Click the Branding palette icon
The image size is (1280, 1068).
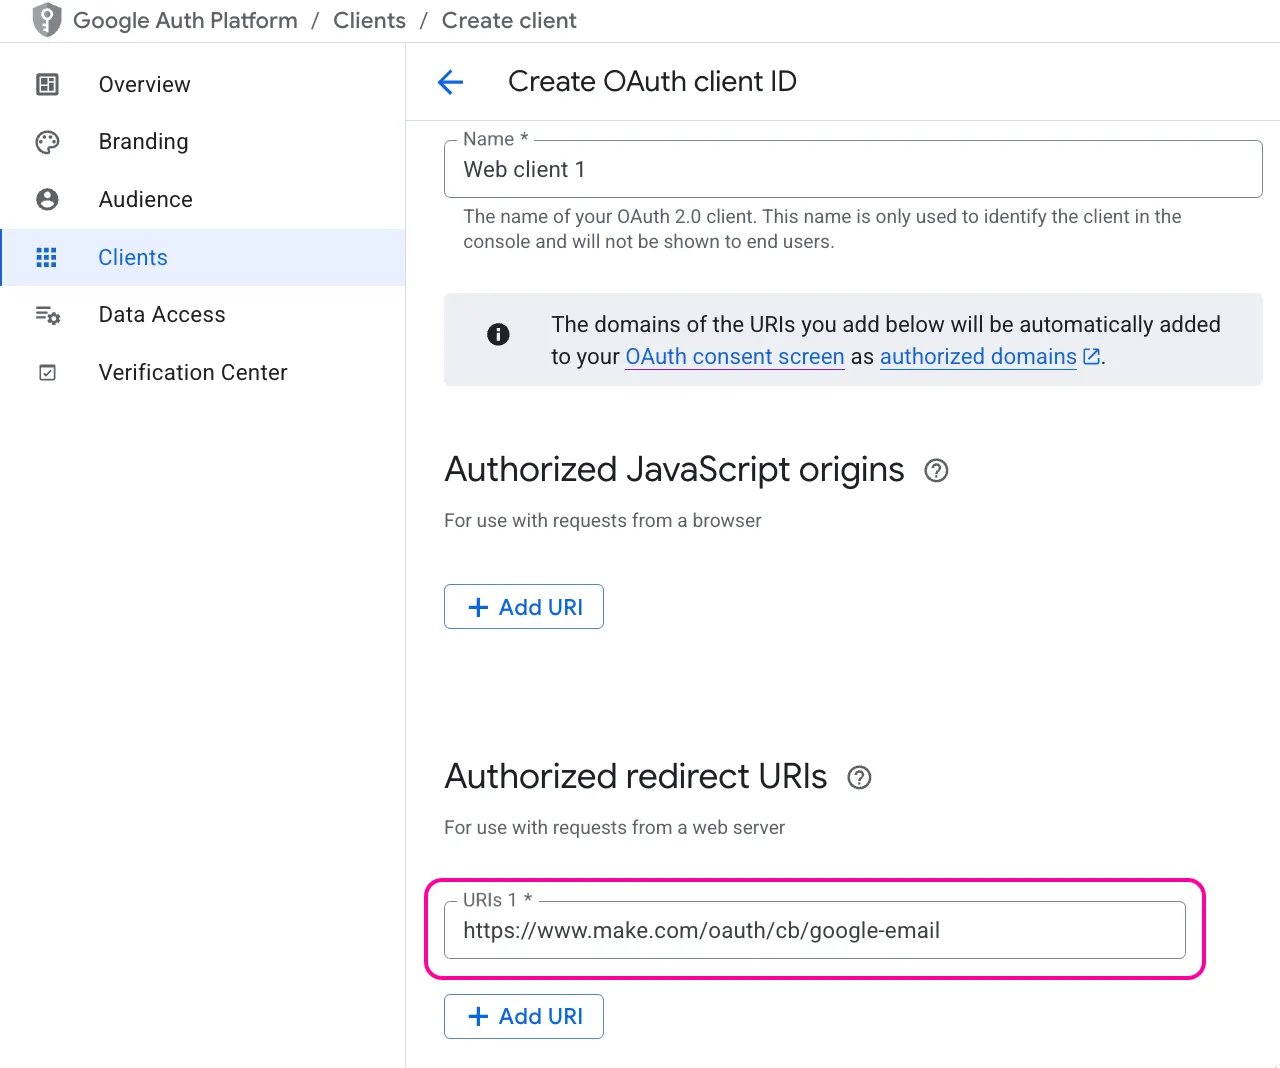click(x=47, y=142)
